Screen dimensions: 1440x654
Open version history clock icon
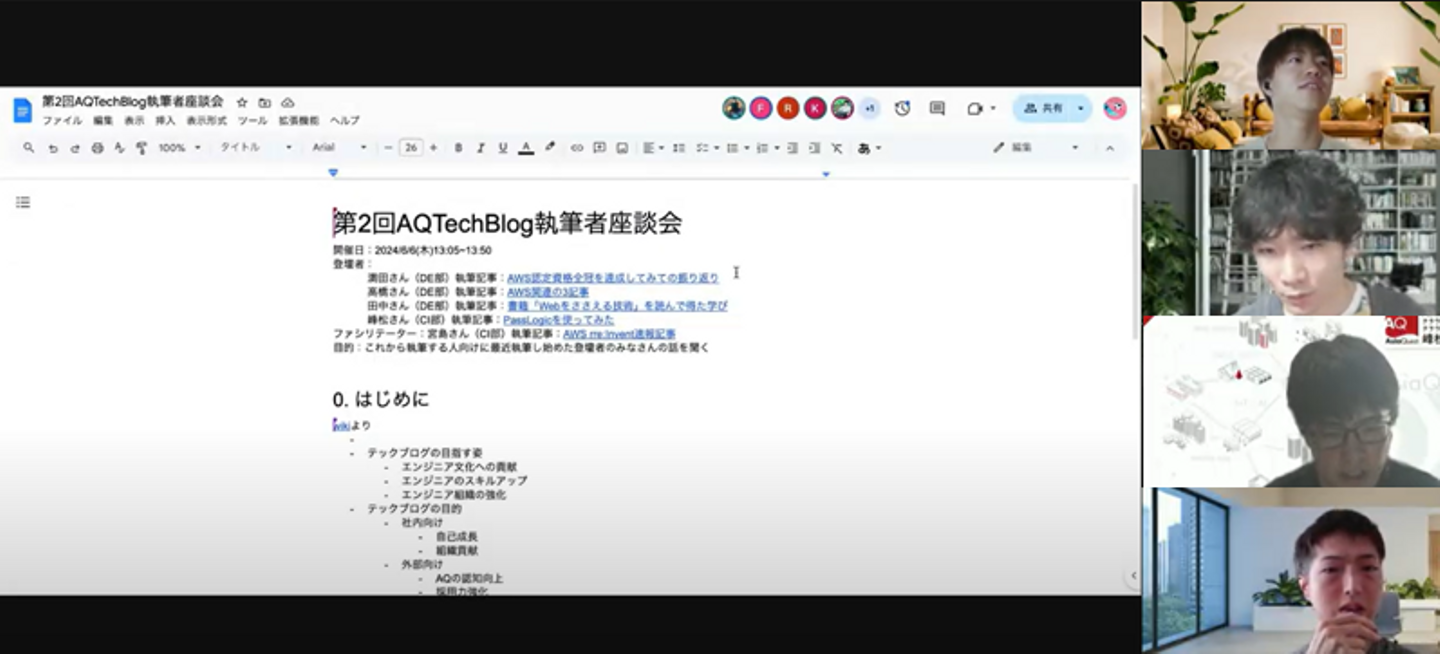(x=902, y=108)
